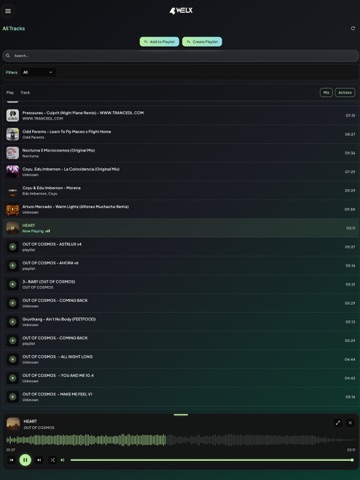Refresh the All Tracks list
Screen dimensions: 360x480
(x=353, y=28)
